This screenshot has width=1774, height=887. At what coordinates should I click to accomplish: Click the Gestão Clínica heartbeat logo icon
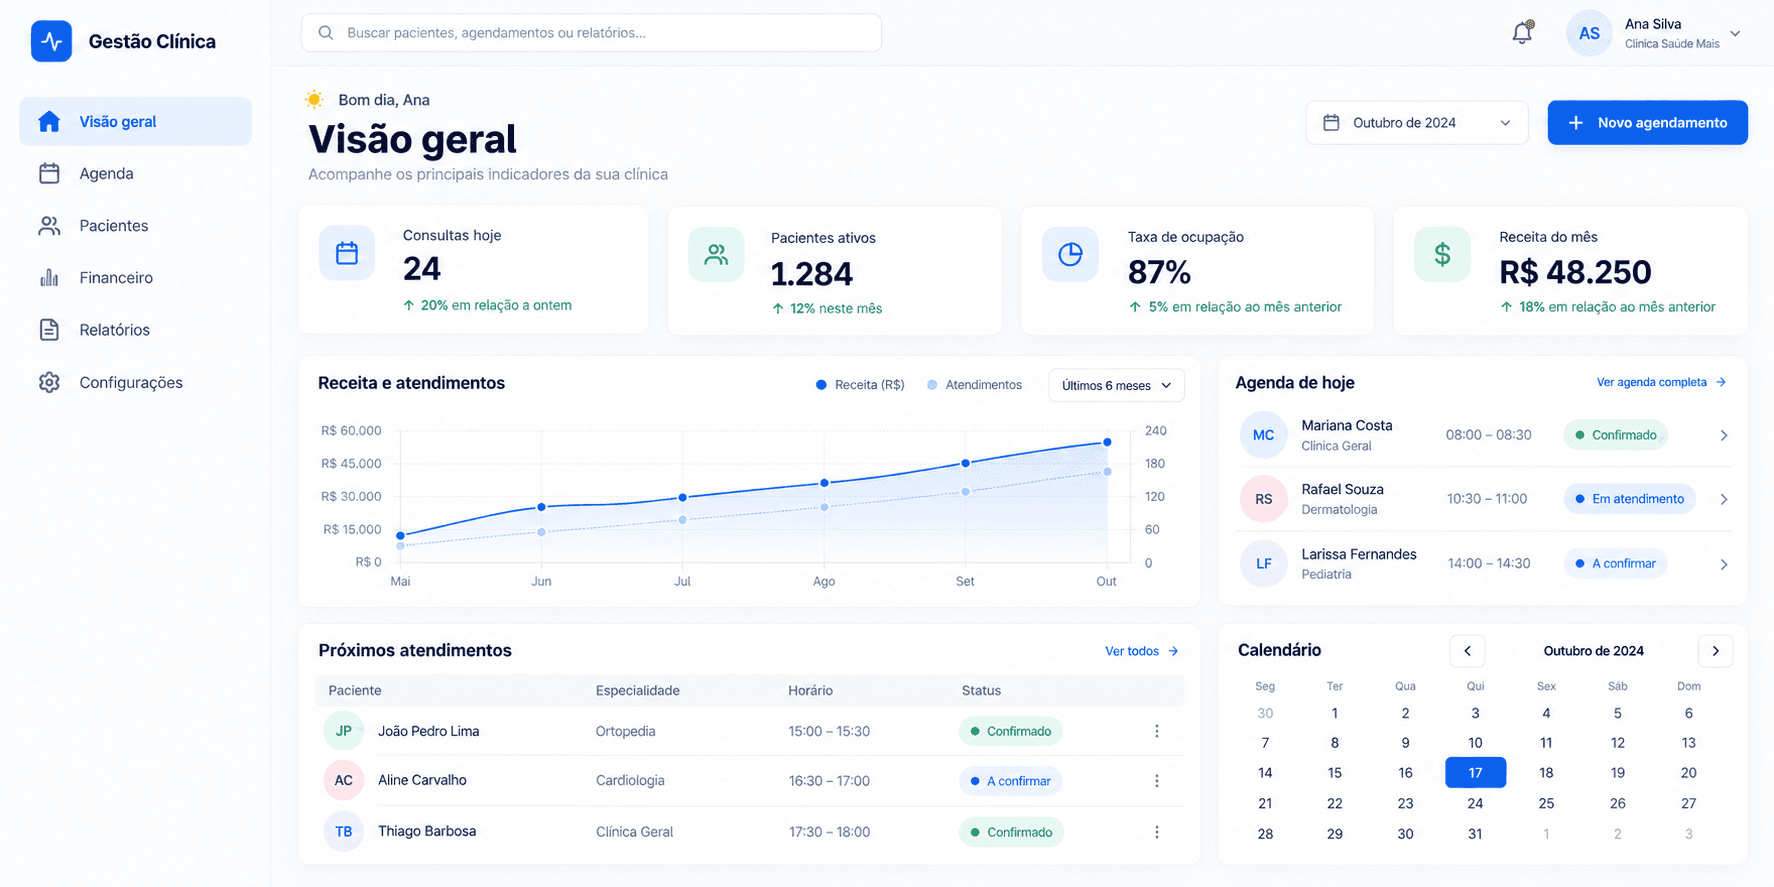51,41
